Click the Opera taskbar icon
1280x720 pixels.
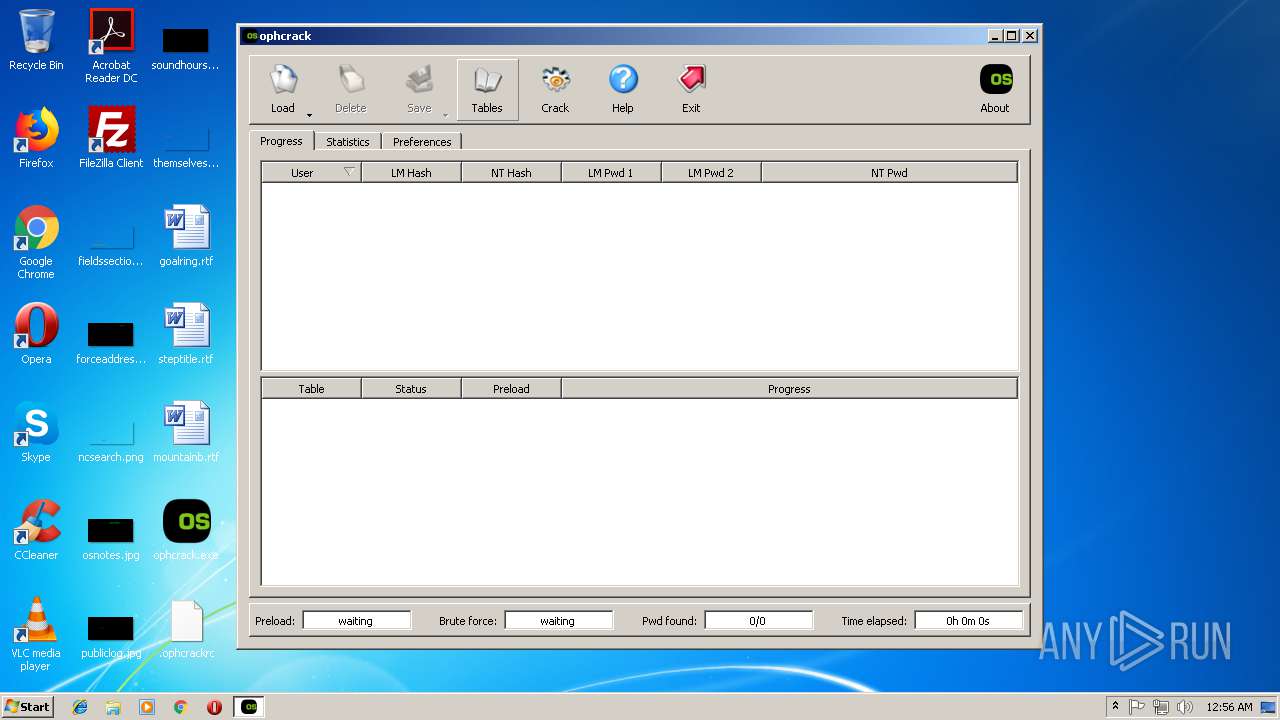[x=214, y=707]
